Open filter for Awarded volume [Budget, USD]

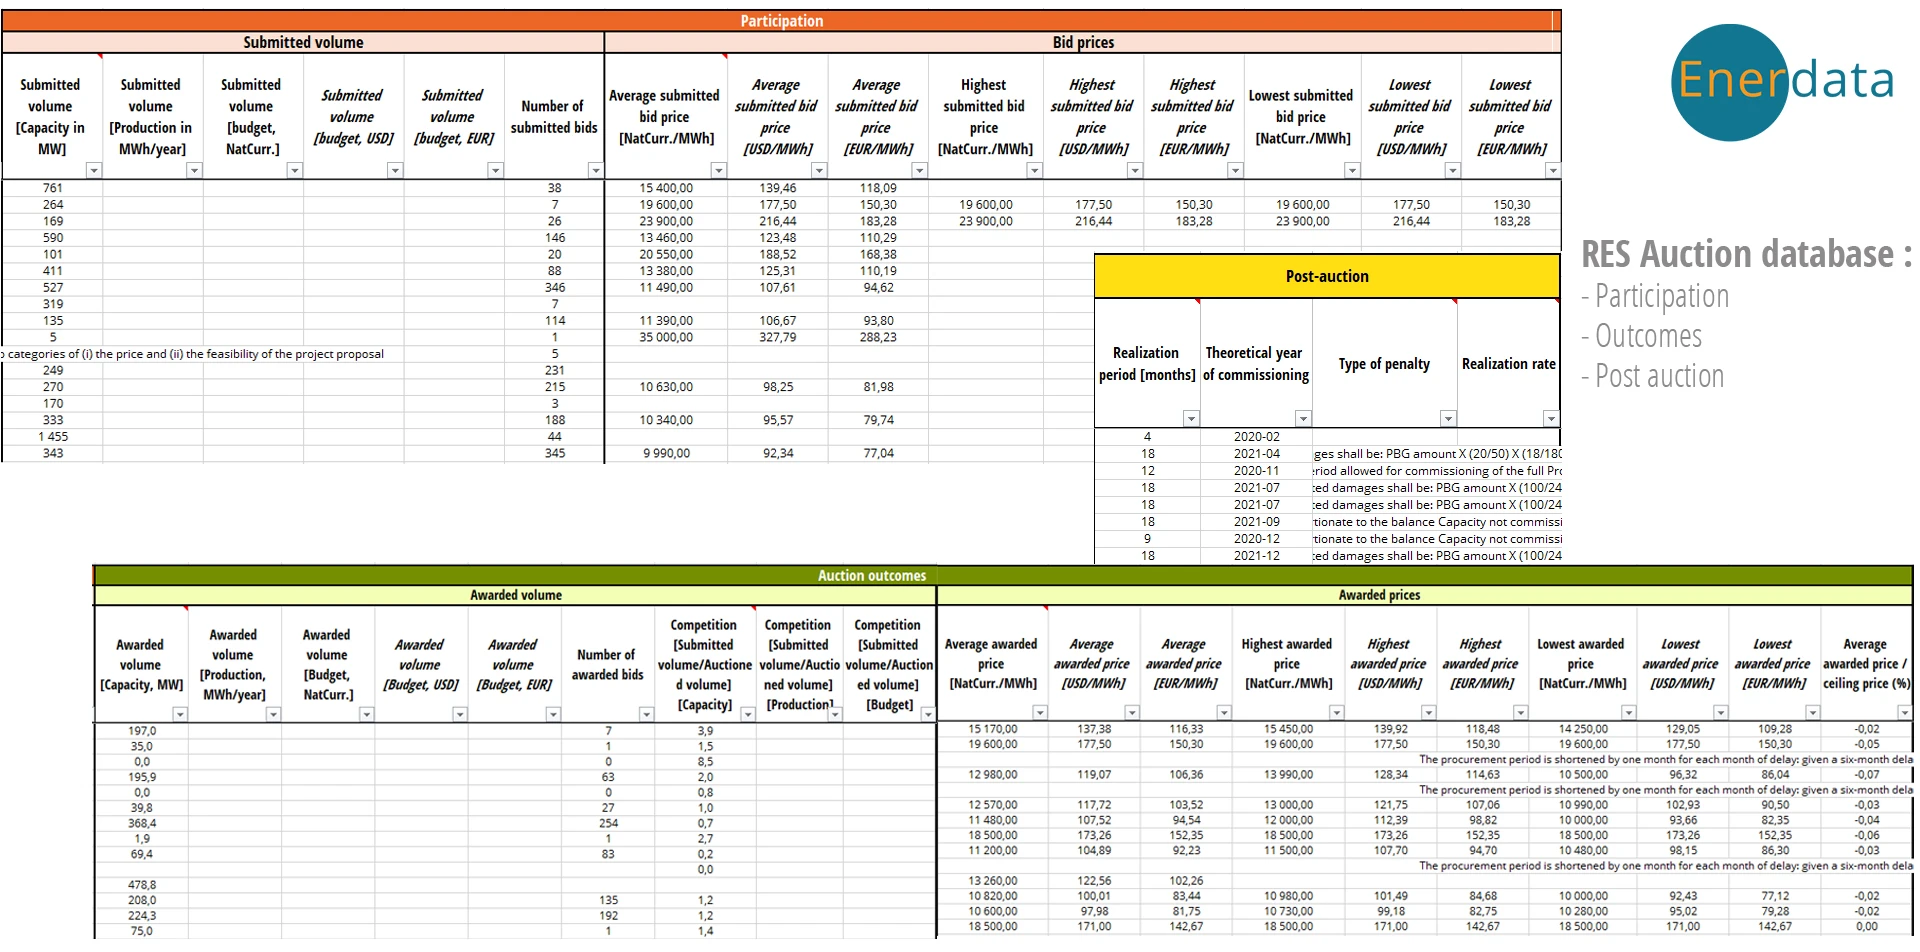pos(459,714)
